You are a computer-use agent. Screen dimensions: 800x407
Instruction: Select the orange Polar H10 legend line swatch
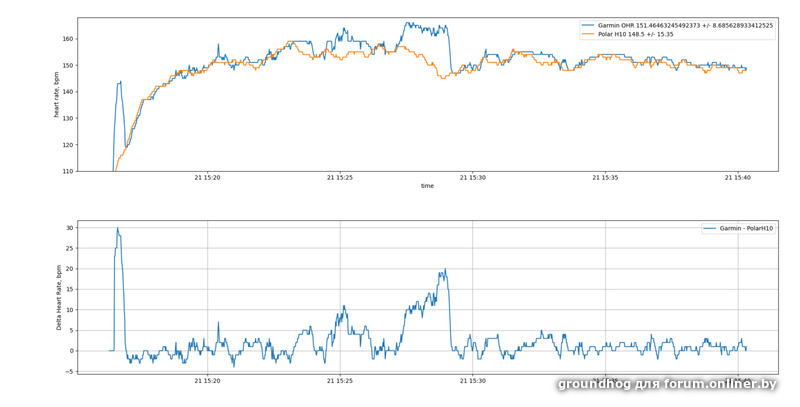tap(588, 34)
